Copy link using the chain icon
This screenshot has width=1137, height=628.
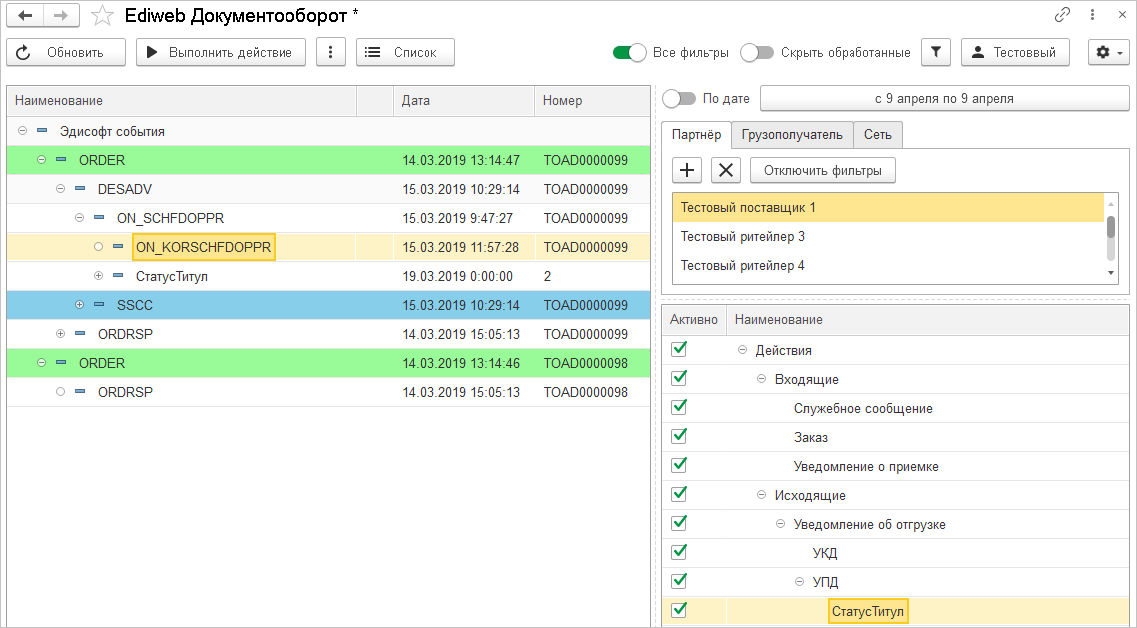pyautogui.click(x=1062, y=15)
